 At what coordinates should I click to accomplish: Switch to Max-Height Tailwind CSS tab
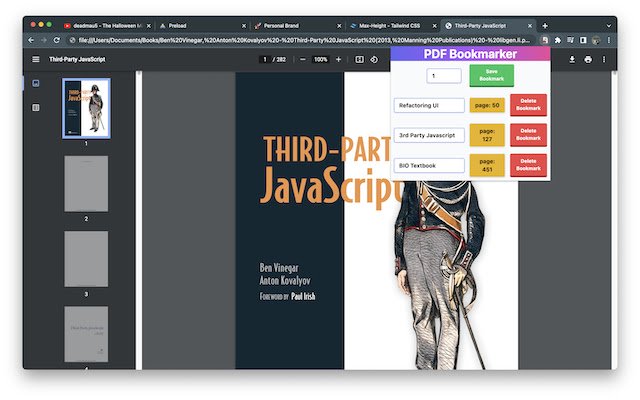[391, 26]
